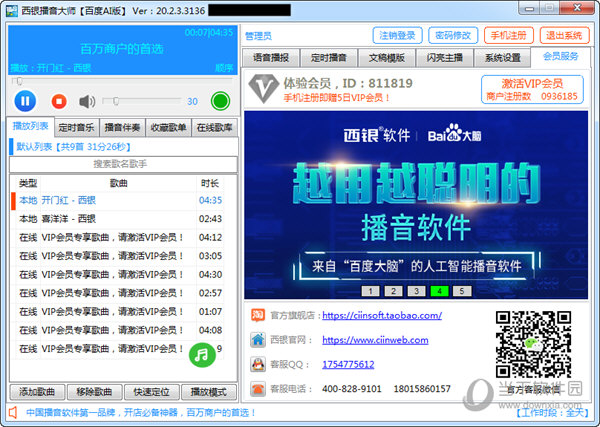Click the 快速定位 button
The width and height of the screenshot is (600, 427).
tap(152, 392)
